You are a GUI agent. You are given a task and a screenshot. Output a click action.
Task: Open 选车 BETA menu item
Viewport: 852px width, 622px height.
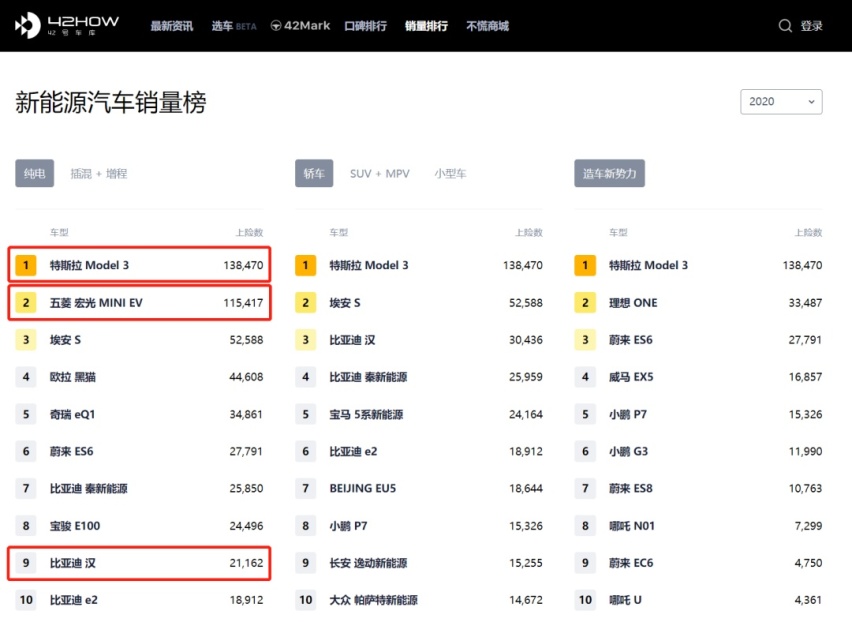click(234, 26)
